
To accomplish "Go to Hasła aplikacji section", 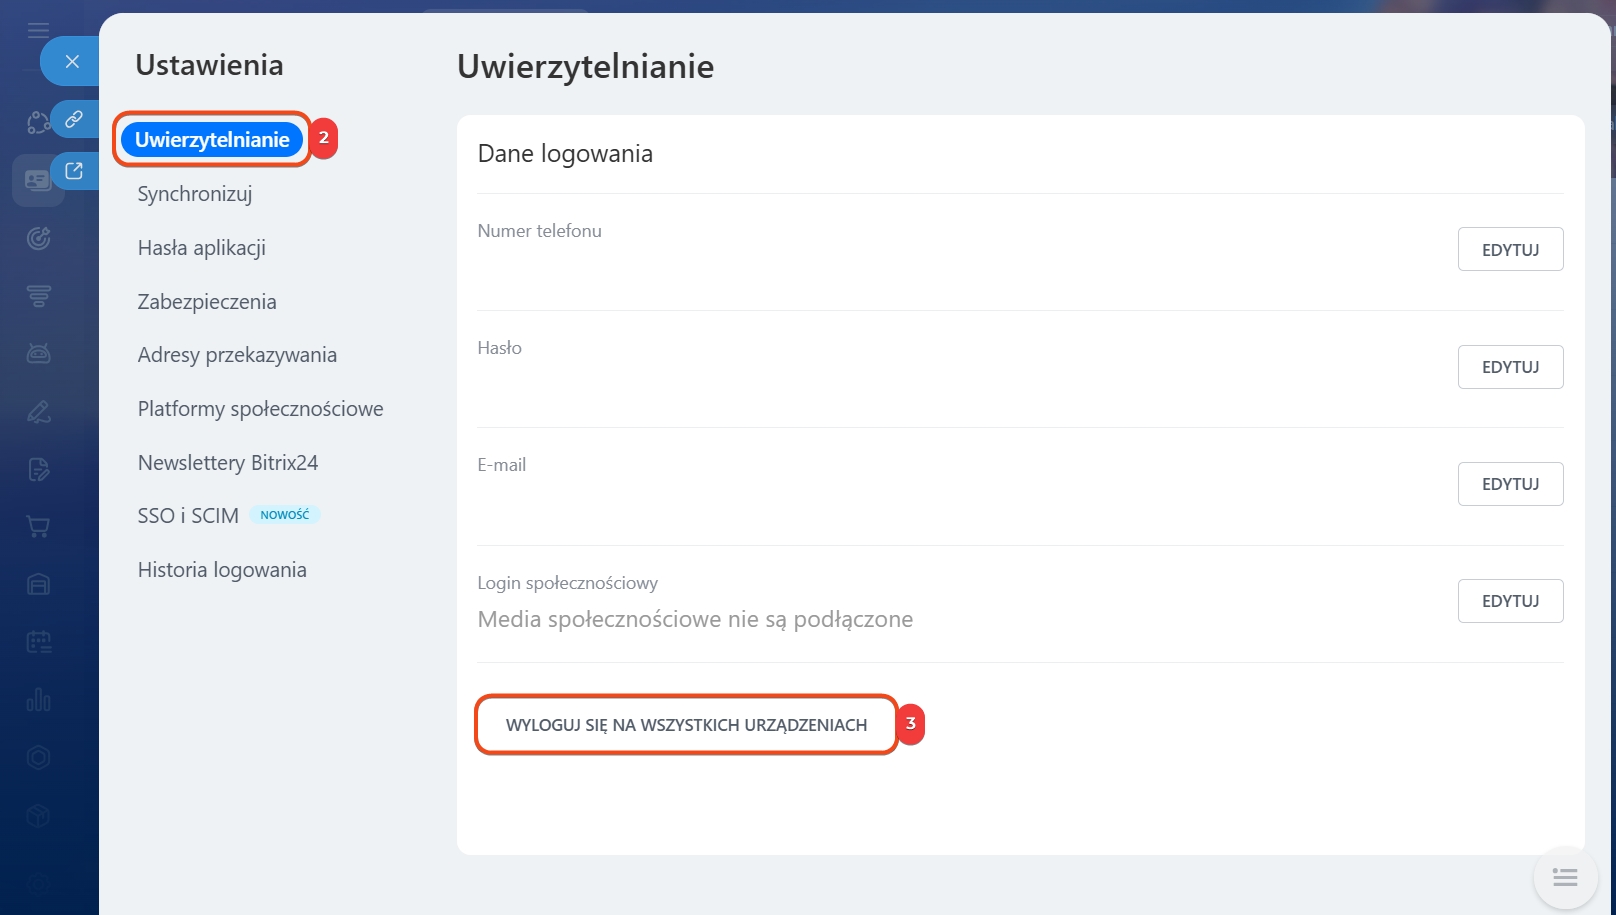I will pos(202,248).
